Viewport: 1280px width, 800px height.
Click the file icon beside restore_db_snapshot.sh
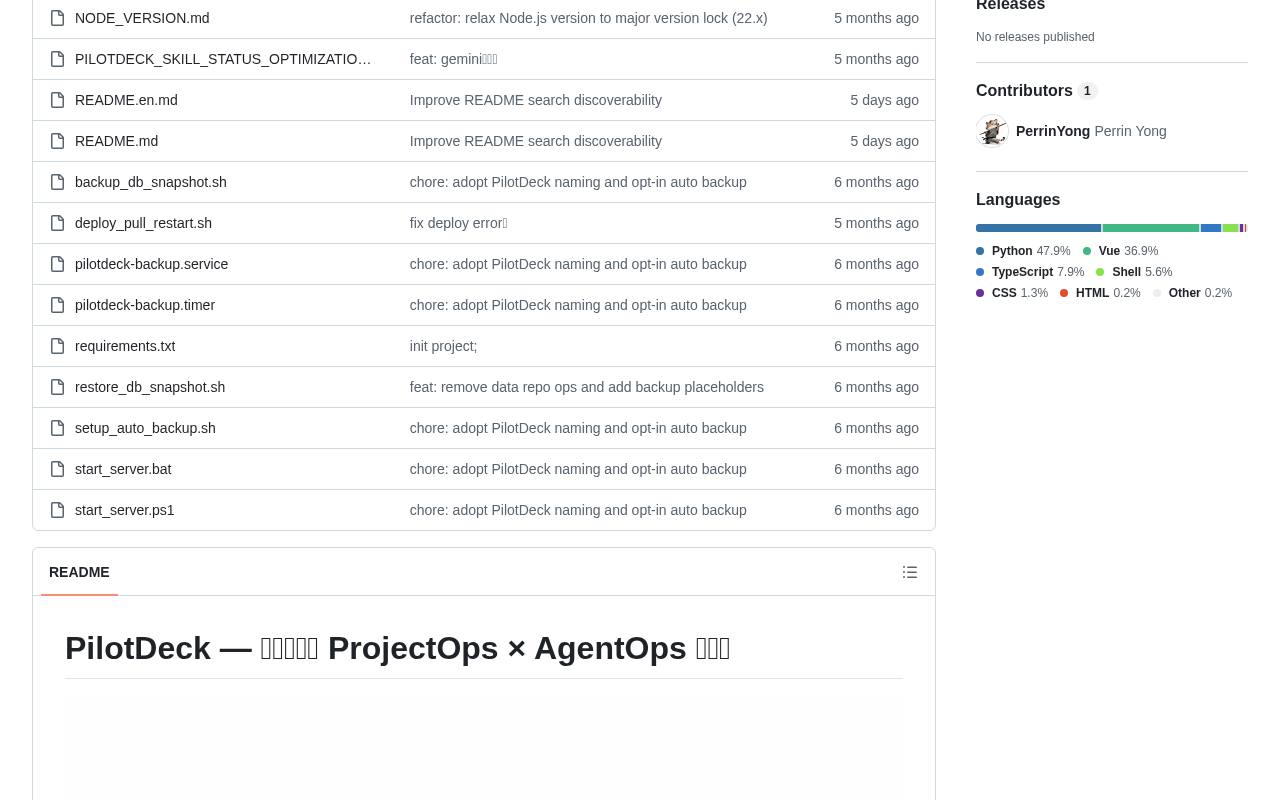pyautogui.click(x=57, y=387)
